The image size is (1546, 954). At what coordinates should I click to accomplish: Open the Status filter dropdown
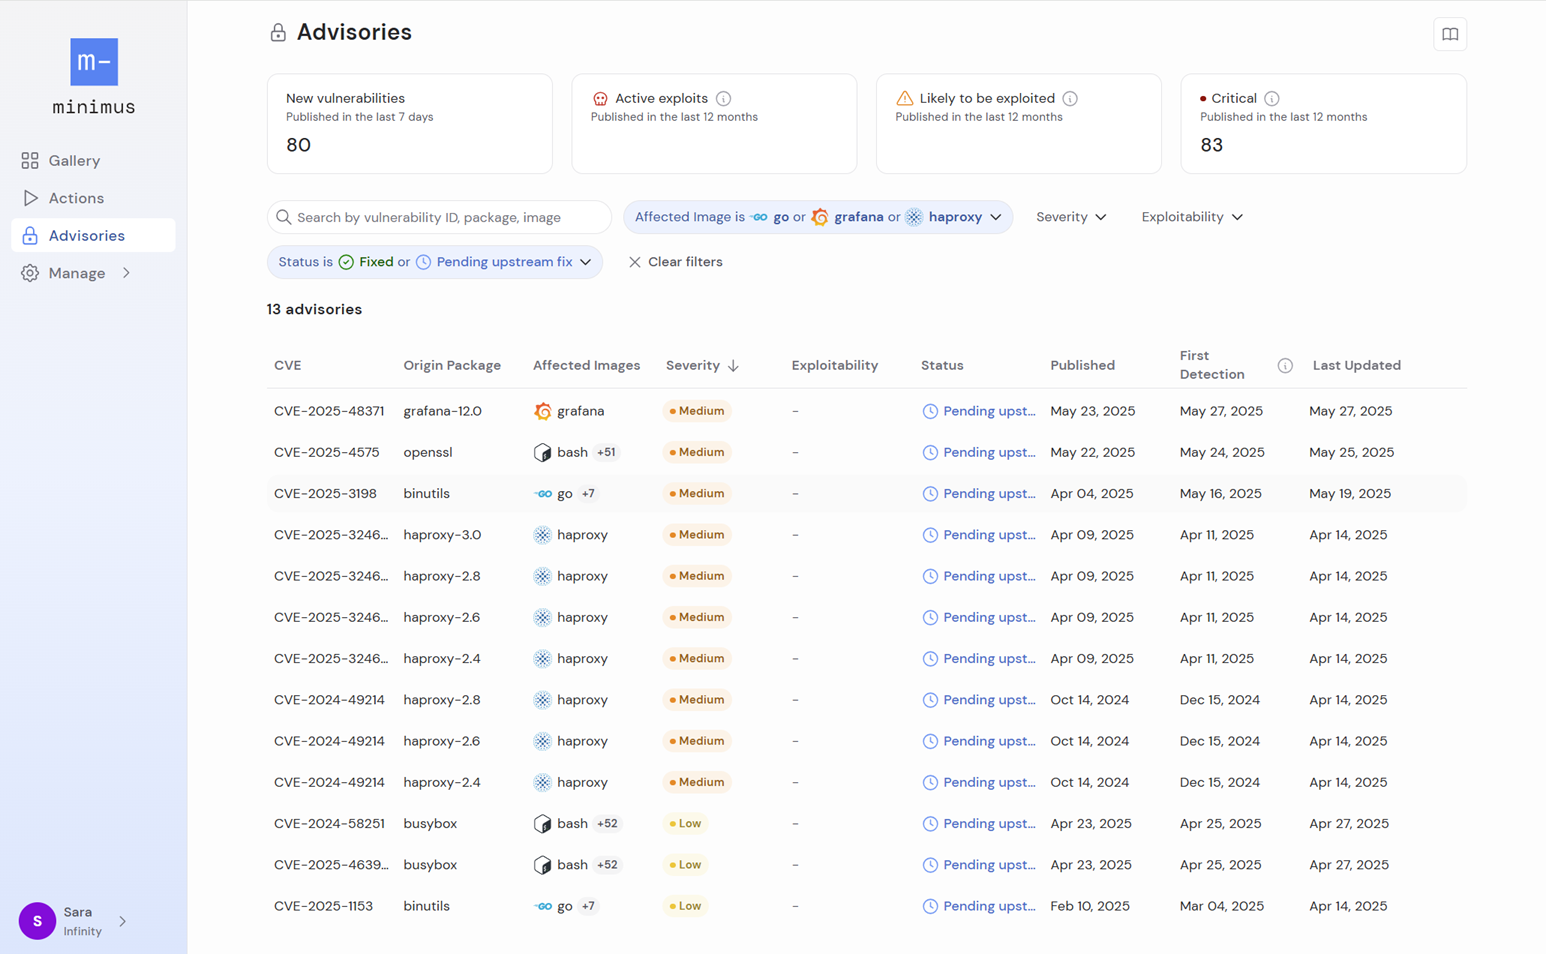point(435,262)
